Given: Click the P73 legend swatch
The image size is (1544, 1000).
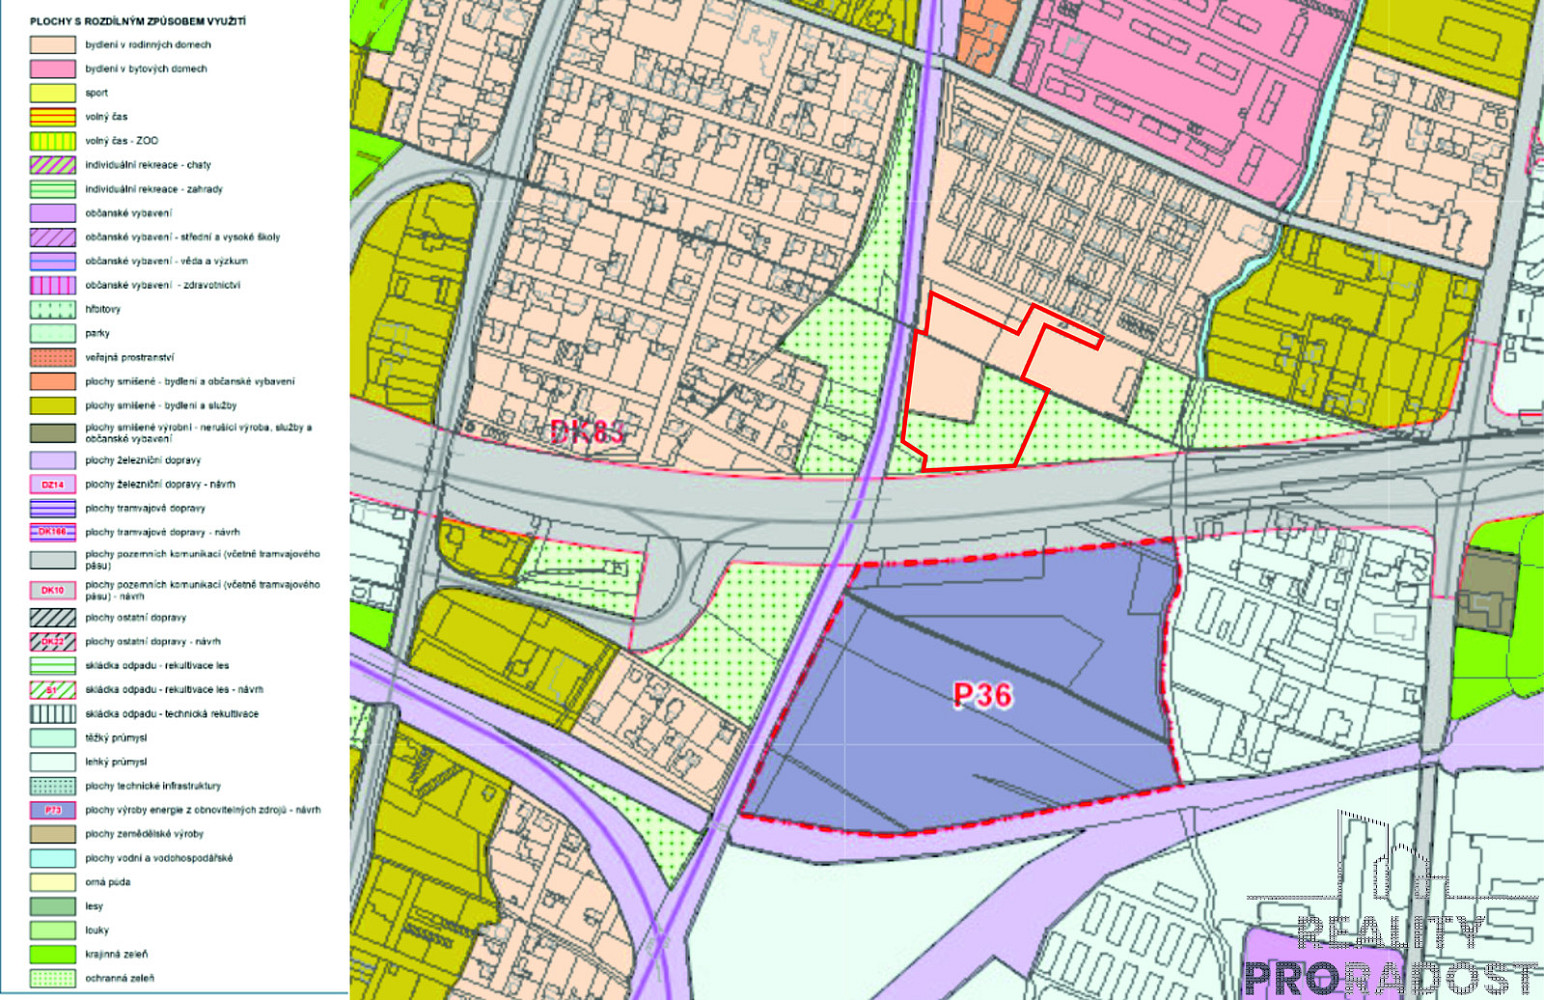Looking at the screenshot, I should pos(52,810).
